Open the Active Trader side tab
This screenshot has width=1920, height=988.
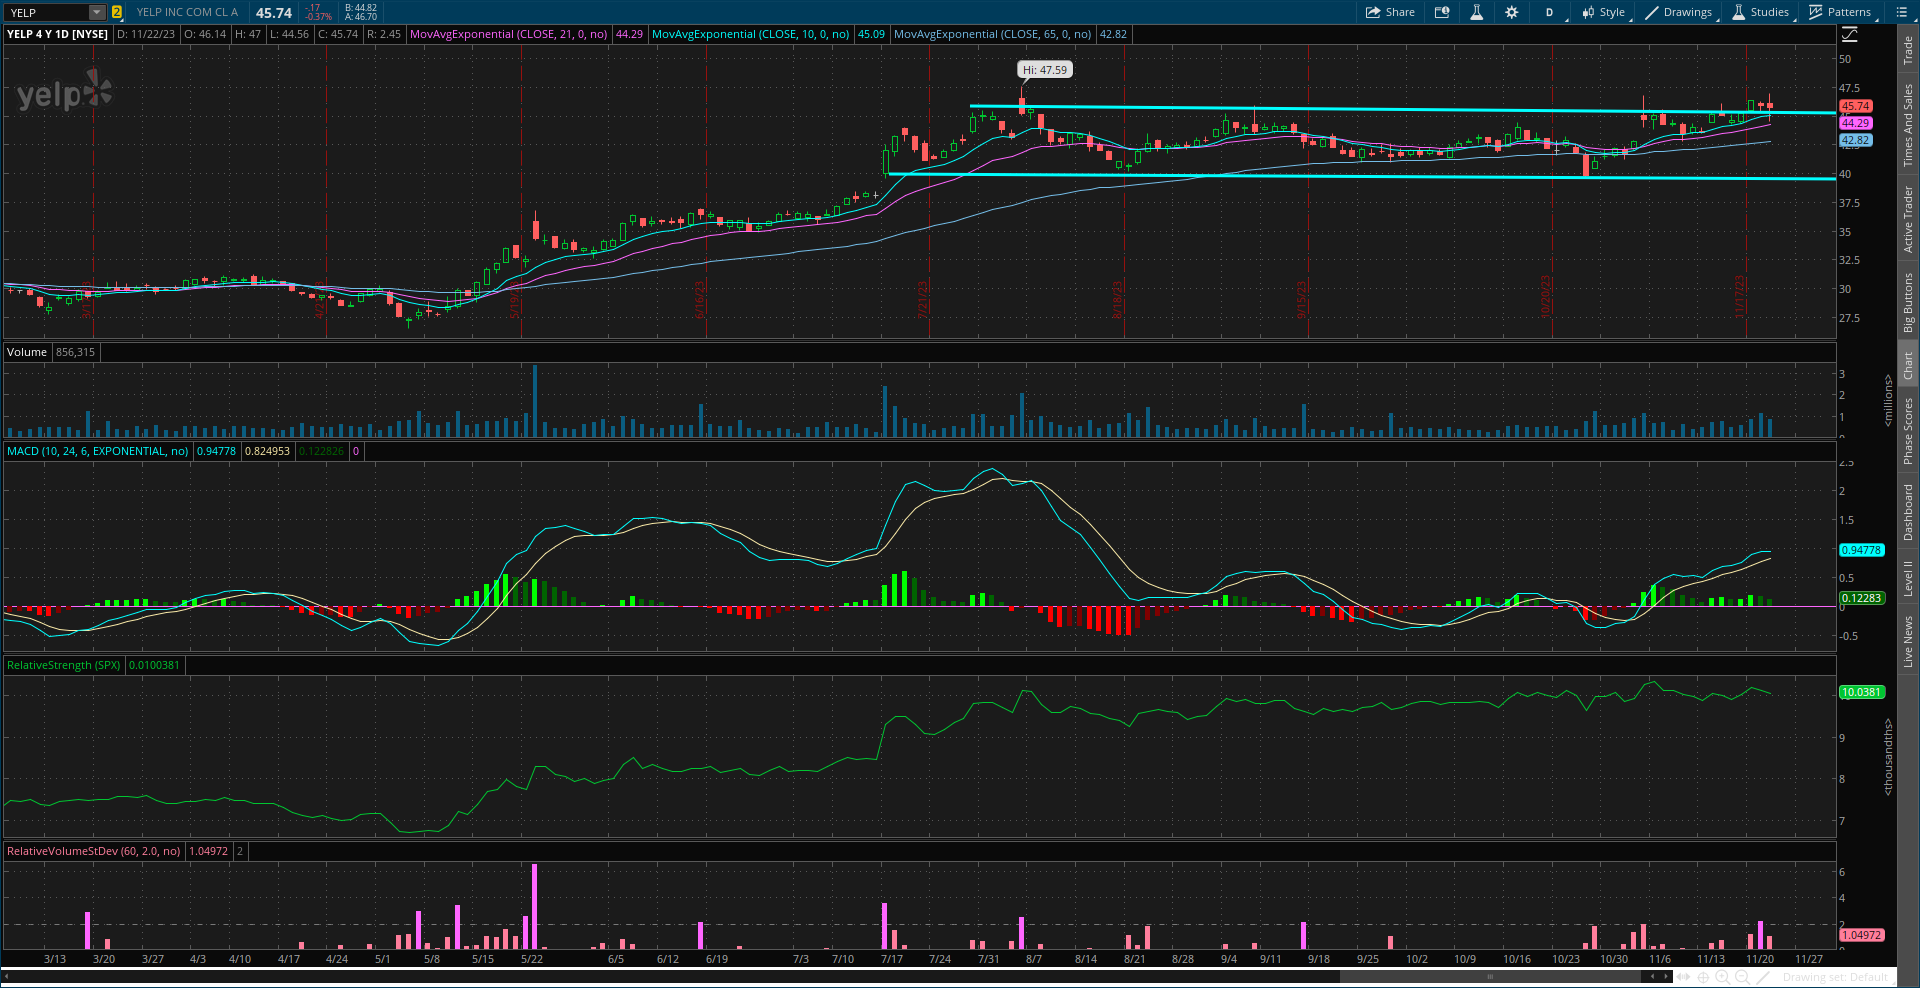pyautogui.click(x=1908, y=219)
